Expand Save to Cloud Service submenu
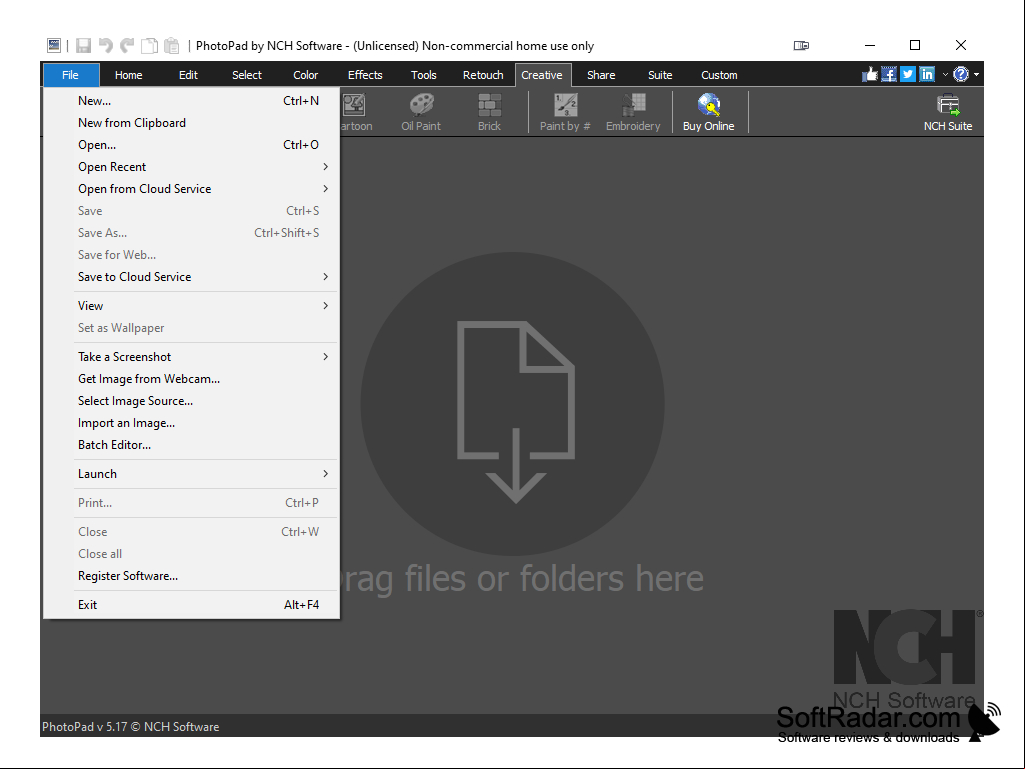 tap(192, 277)
